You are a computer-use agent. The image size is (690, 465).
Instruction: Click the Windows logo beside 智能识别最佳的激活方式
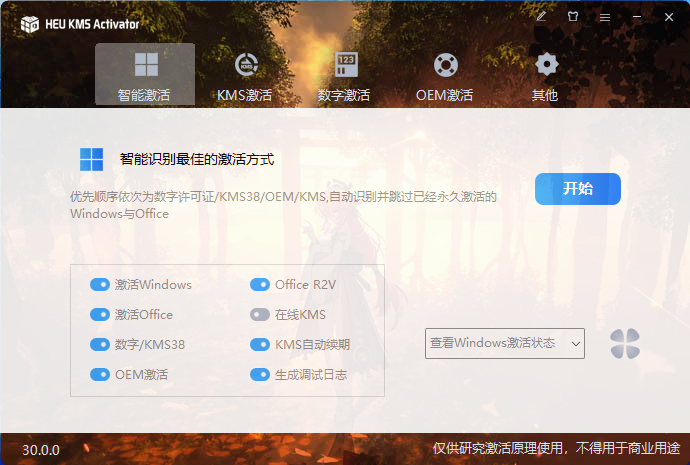click(92, 160)
